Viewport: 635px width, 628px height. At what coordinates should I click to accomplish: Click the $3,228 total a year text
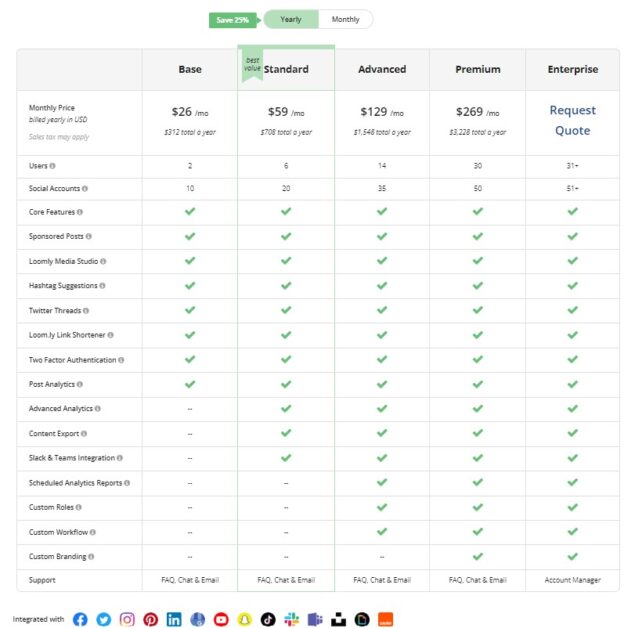point(478,132)
